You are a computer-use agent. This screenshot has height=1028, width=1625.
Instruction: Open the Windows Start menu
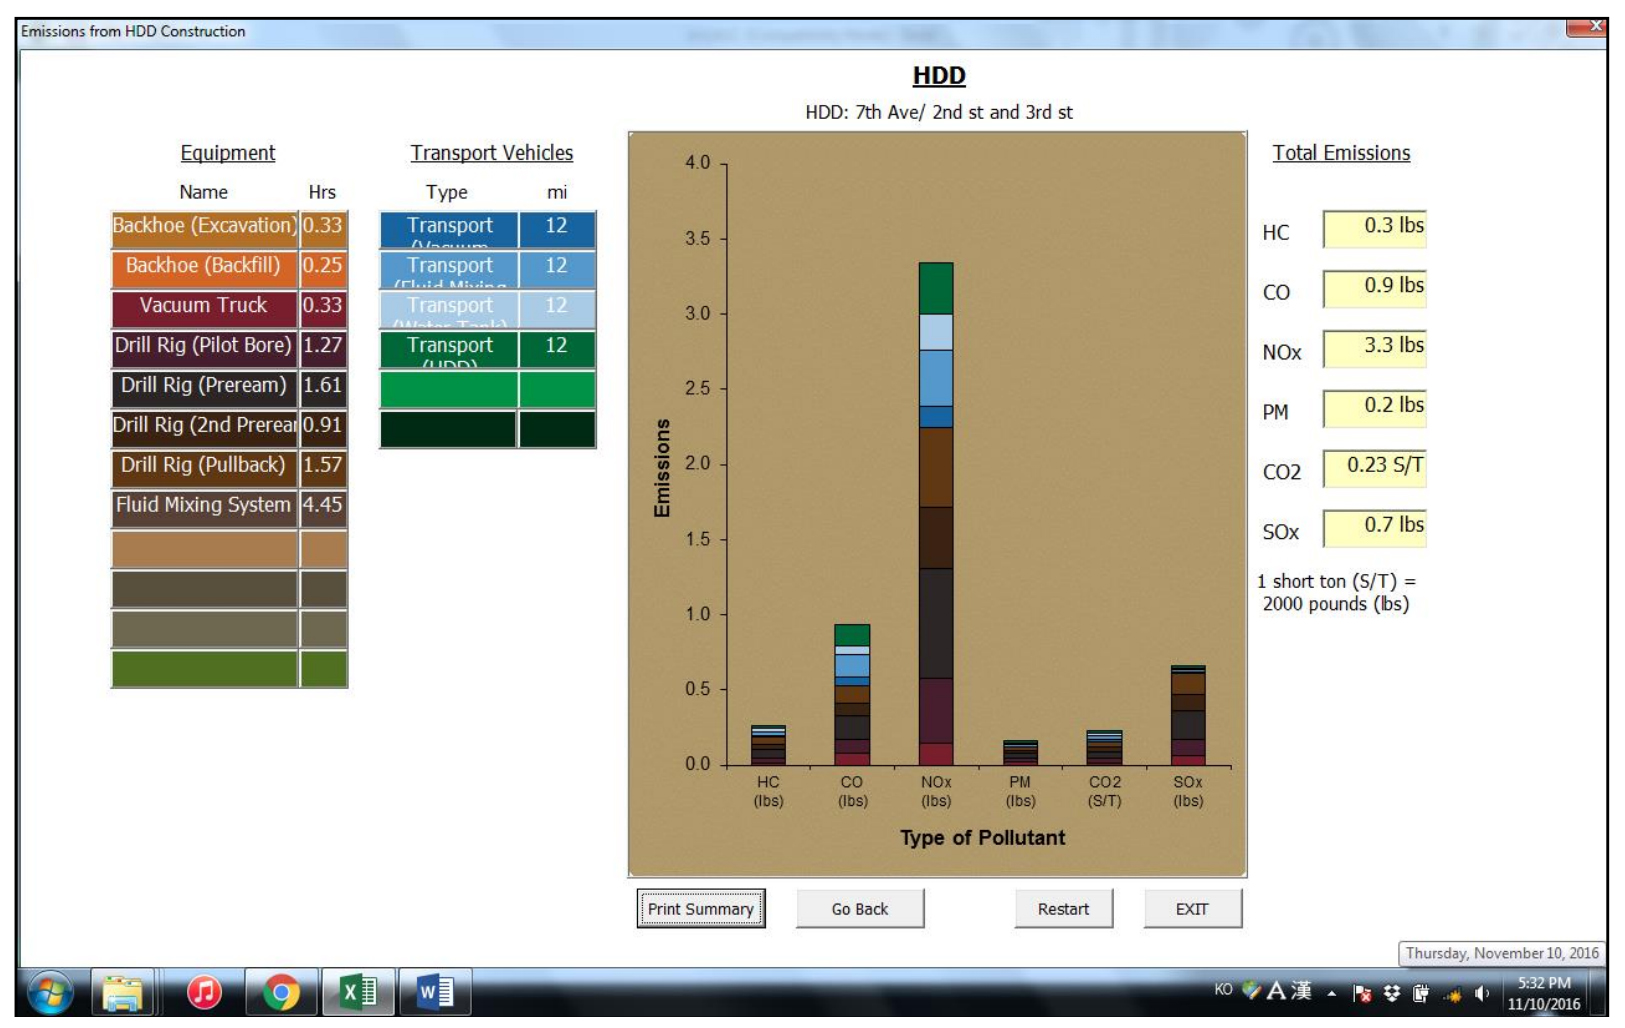click(50, 993)
